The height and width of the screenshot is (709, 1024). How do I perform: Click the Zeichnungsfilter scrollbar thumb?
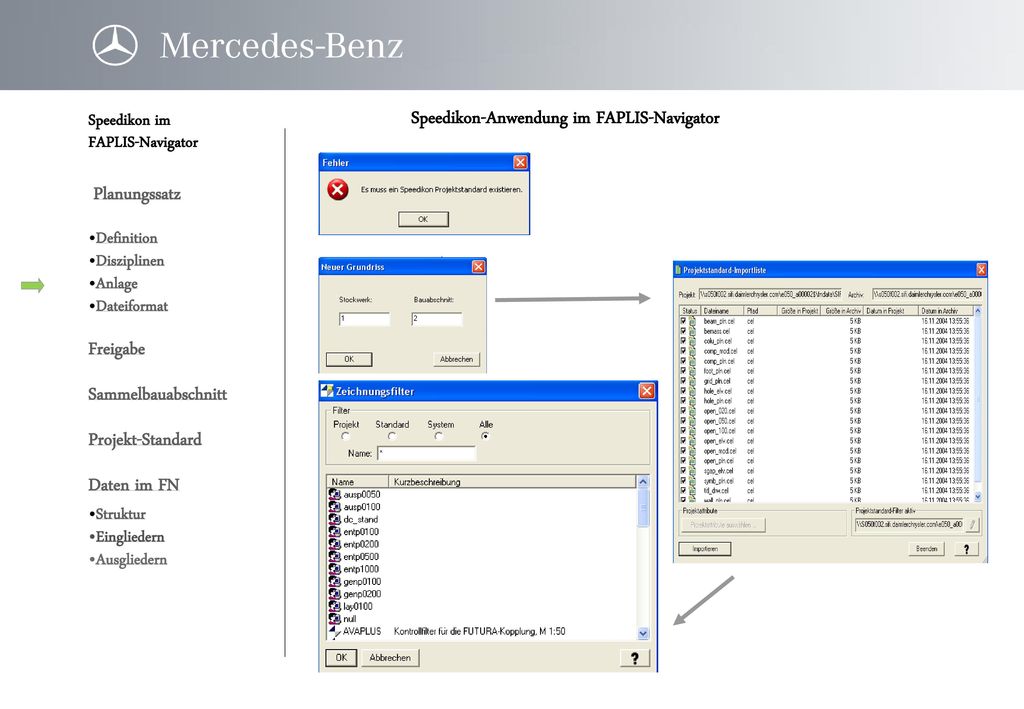(x=643, y=507)
